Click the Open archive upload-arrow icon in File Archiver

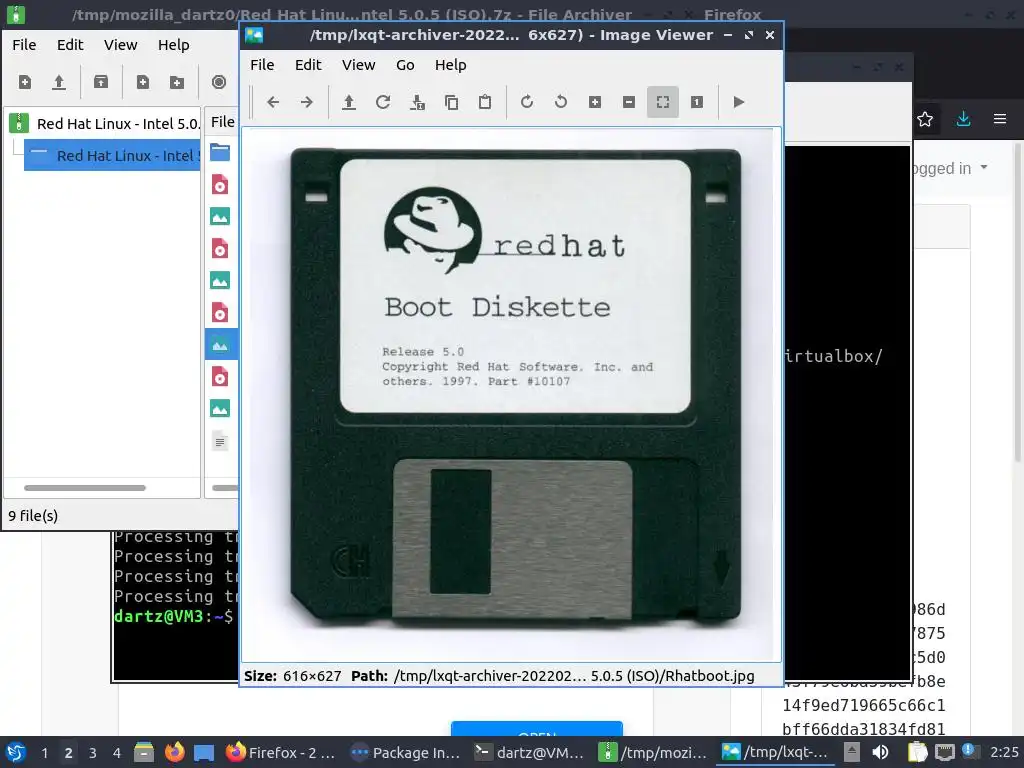(59, 82)
